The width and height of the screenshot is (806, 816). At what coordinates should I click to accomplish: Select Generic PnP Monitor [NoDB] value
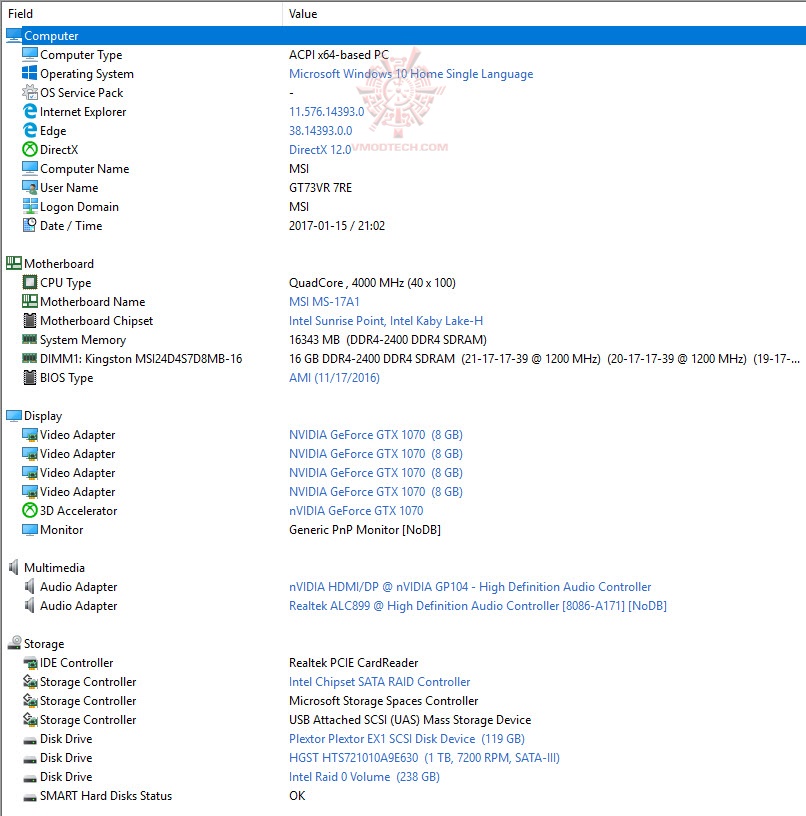[x=365, y=530]
